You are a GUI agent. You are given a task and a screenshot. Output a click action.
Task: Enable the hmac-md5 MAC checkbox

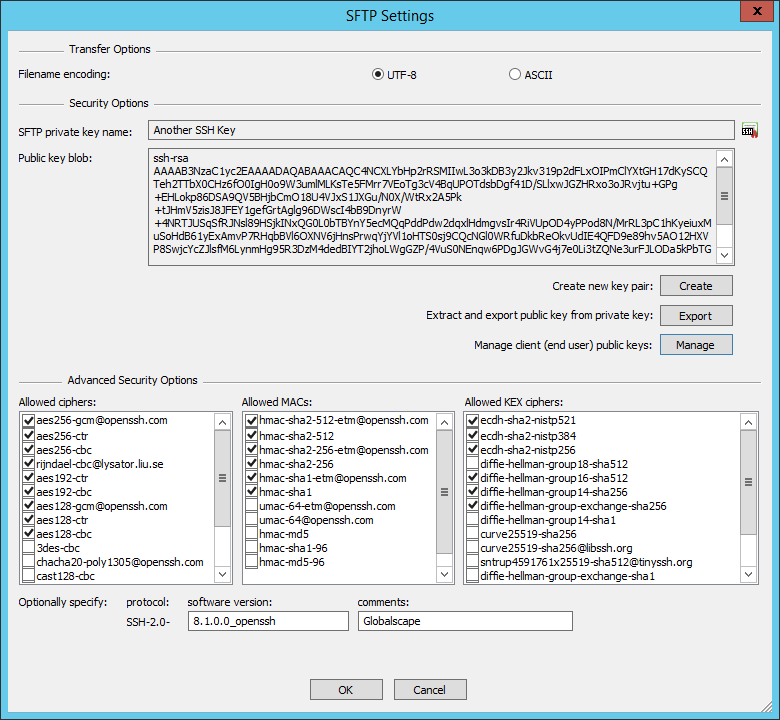[x=252, y=534]
